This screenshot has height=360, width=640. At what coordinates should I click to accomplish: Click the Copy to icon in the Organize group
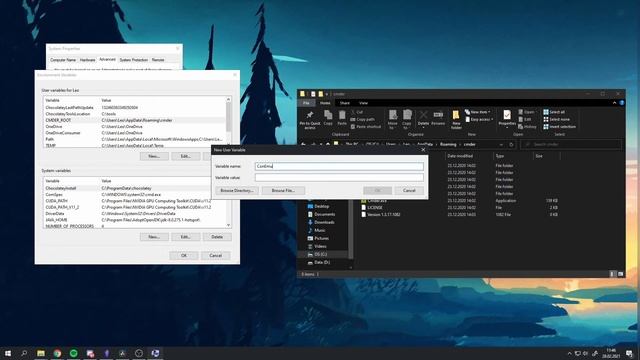click(x=407, y=119)
